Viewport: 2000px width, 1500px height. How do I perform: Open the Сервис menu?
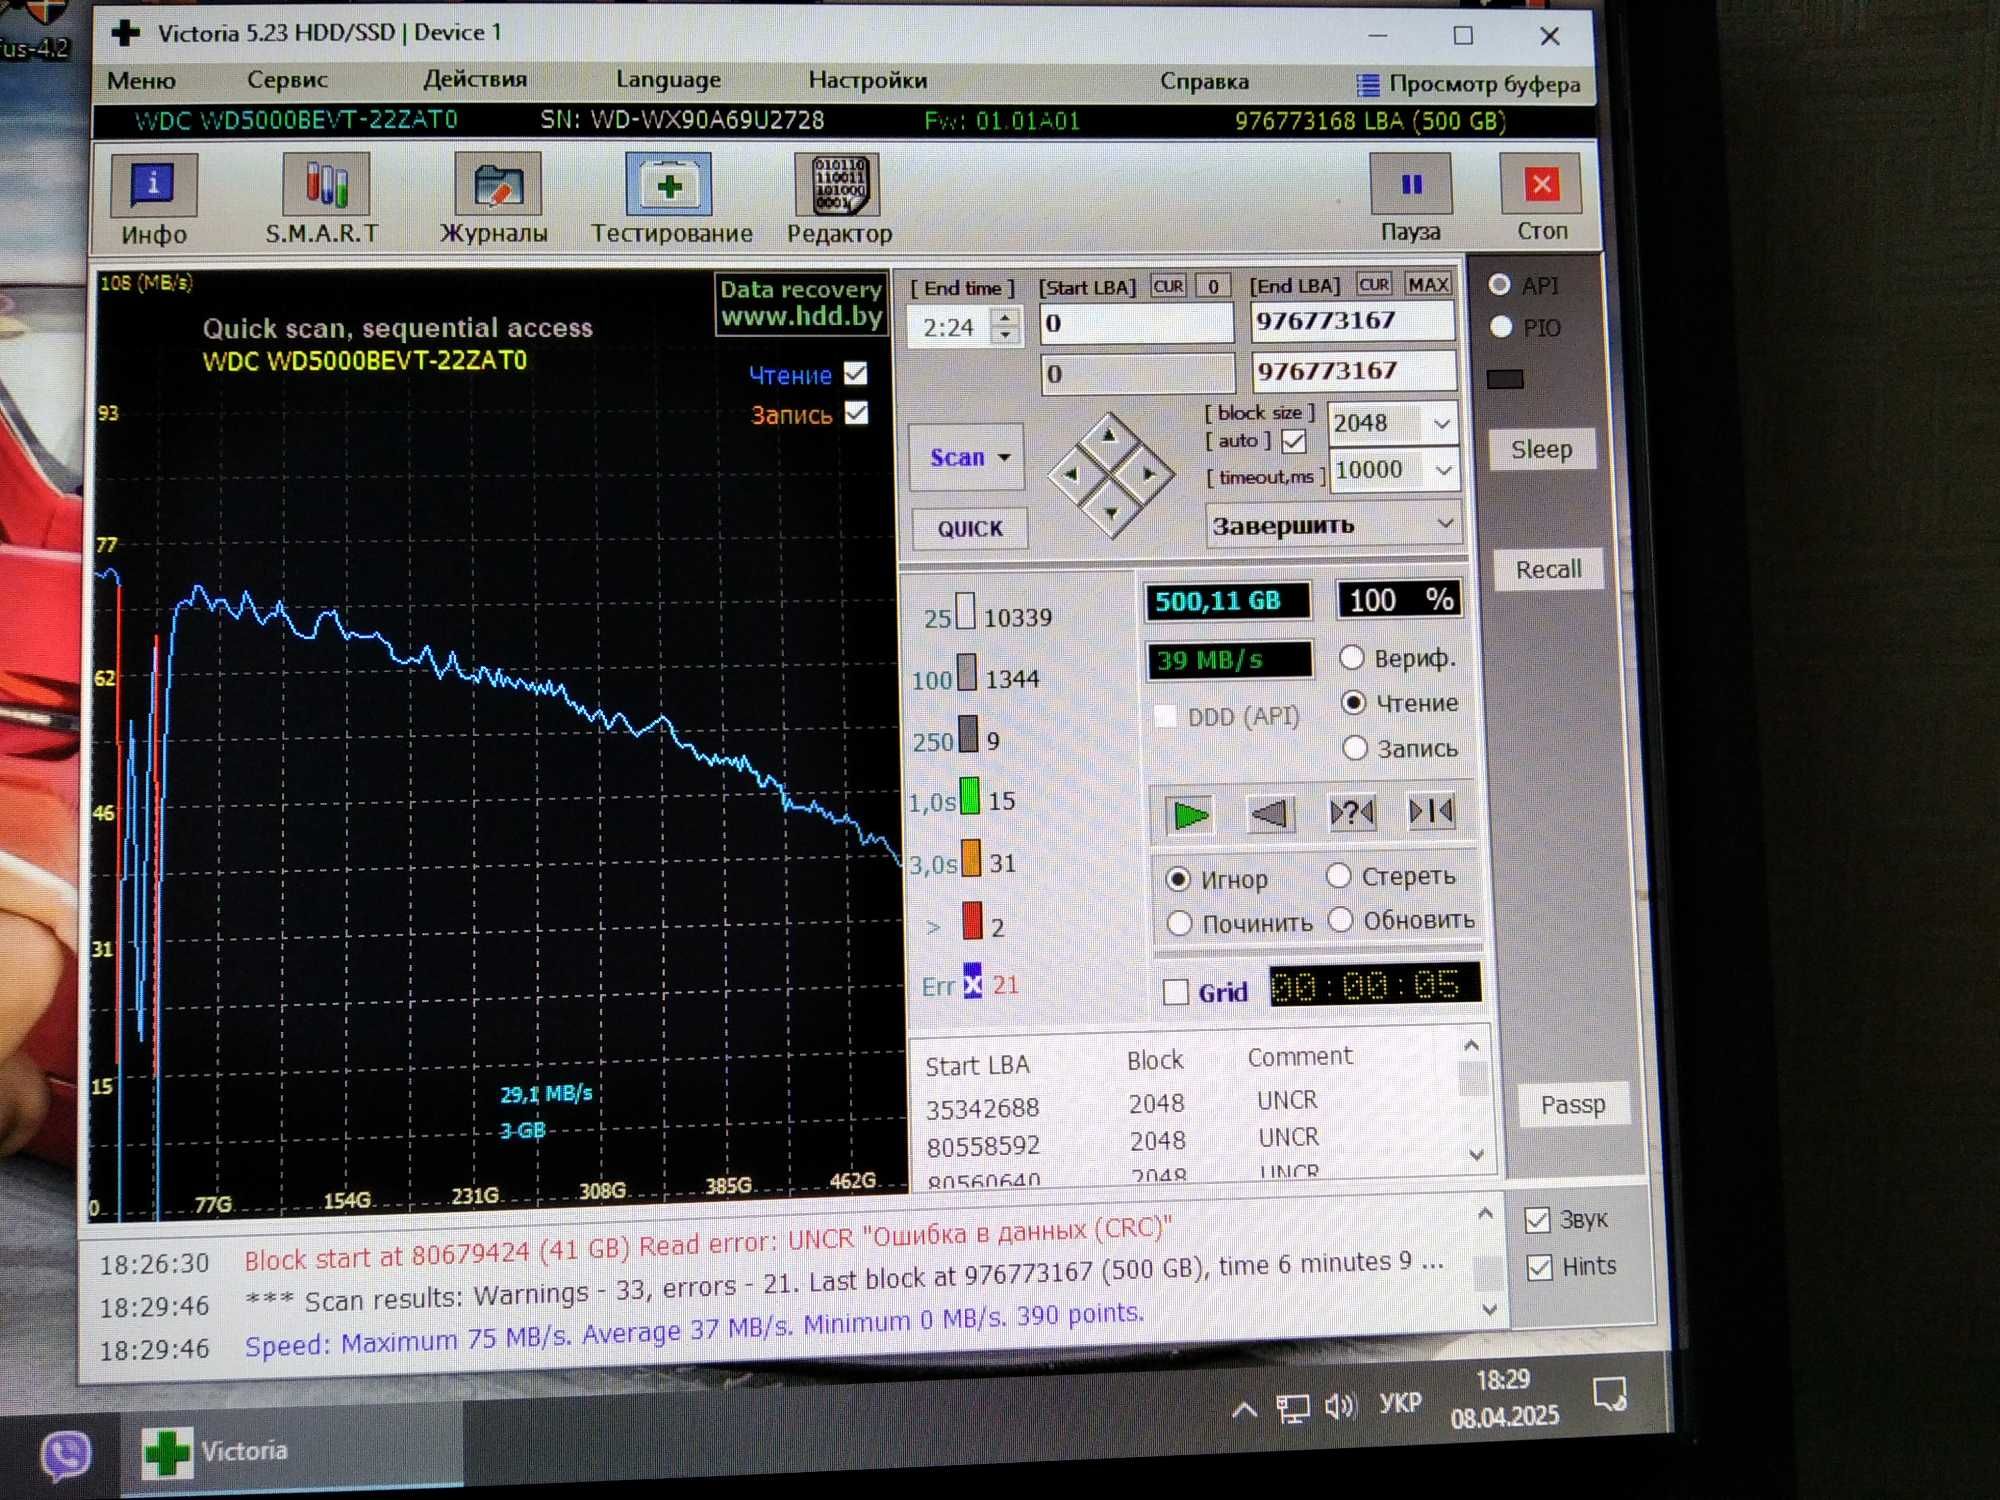[287, 80]
